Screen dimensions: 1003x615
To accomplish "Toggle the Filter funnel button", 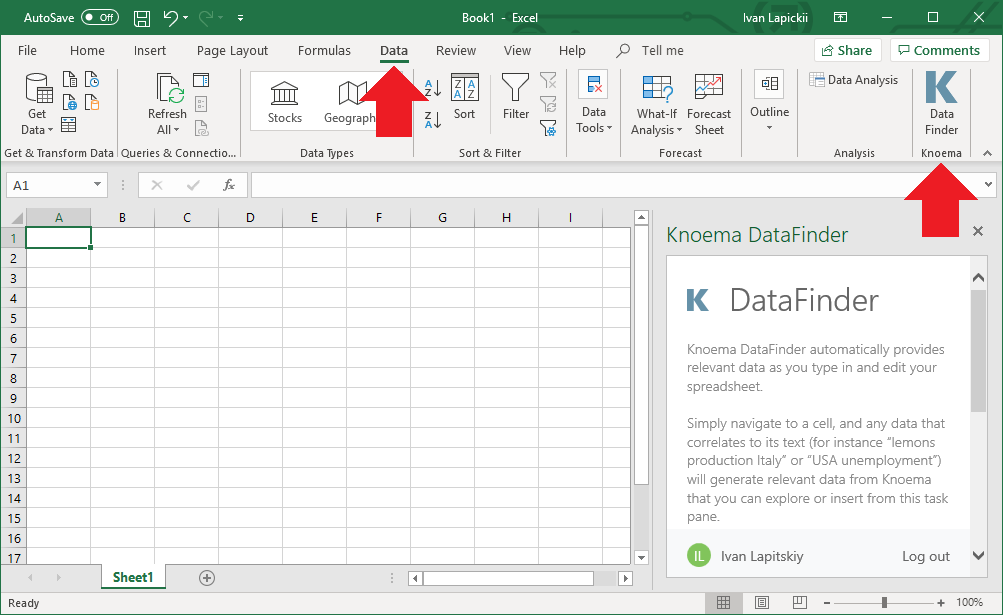I will tap(516, 97).
